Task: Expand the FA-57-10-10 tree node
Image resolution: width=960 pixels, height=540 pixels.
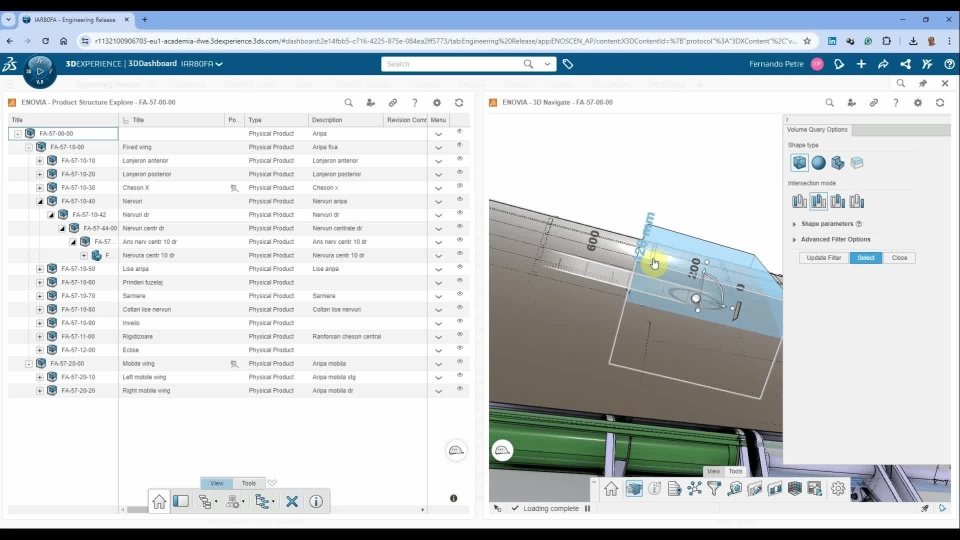Action: click(x=40, y=160)
